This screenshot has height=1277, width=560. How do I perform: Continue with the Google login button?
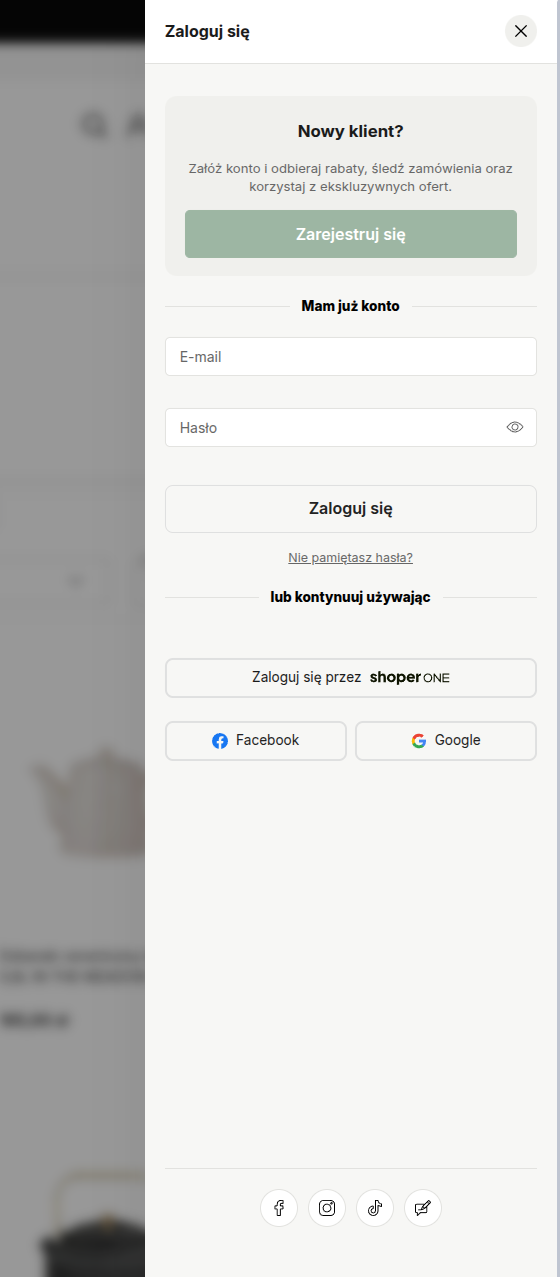tap(446, 741)
